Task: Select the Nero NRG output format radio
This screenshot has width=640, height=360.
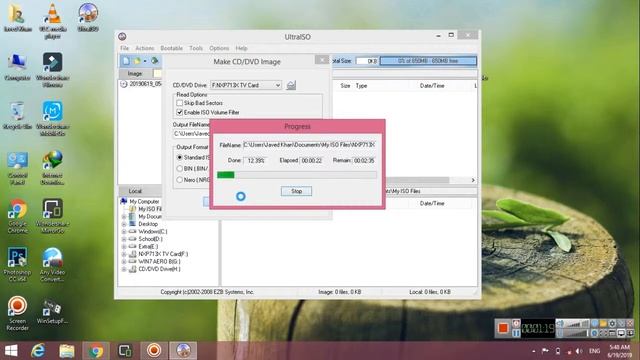Action: 179,180
